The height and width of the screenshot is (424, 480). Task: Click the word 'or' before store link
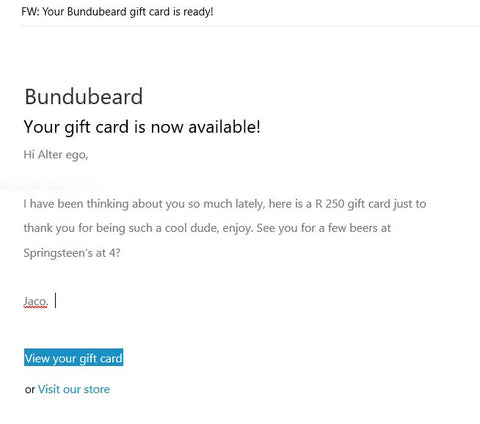coord(30,389)
